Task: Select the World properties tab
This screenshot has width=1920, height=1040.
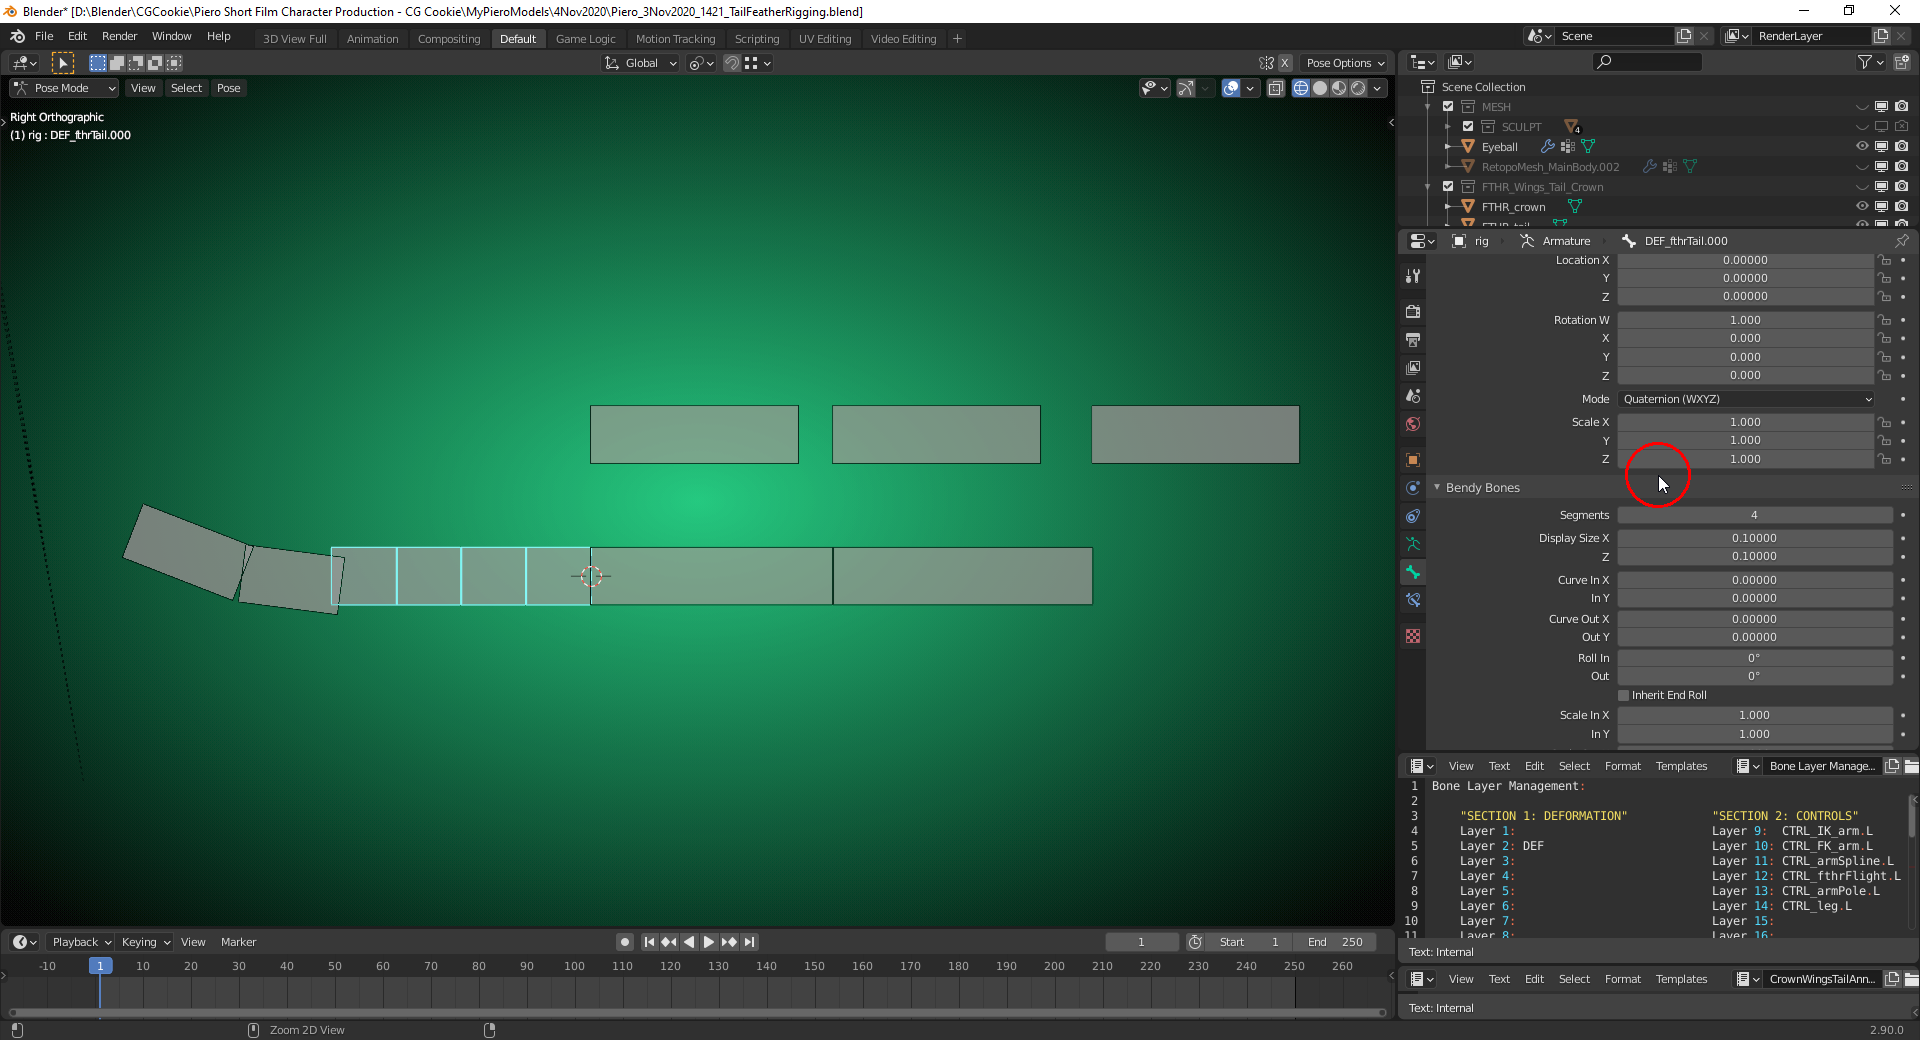Action: 1413,424
